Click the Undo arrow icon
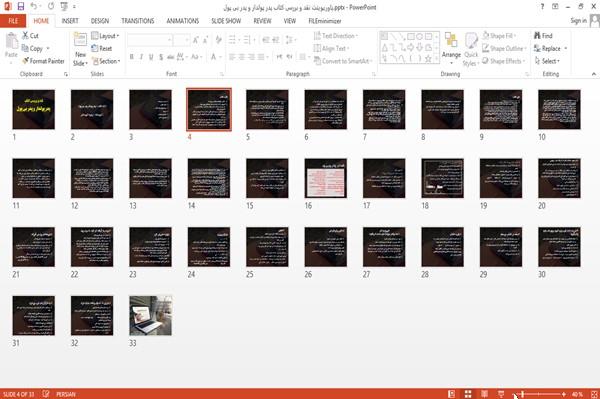Image resolution: width=600 pixels, height=399 pixels. [x=34, y=6]
